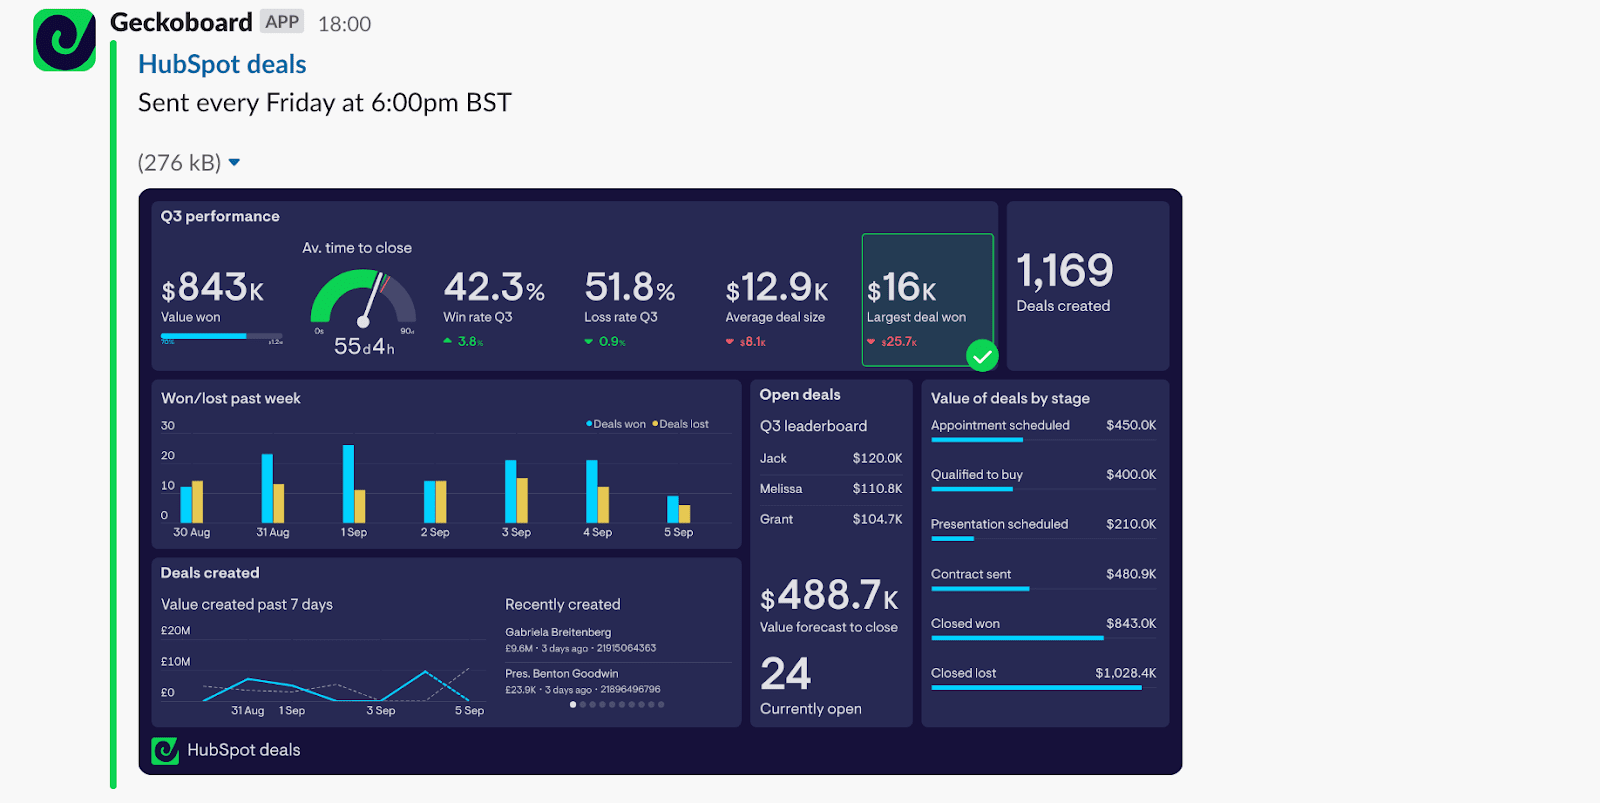Open the HubSpot deals dashboard image
This screenshot has height=803, width=1600.
coord(660,481)
